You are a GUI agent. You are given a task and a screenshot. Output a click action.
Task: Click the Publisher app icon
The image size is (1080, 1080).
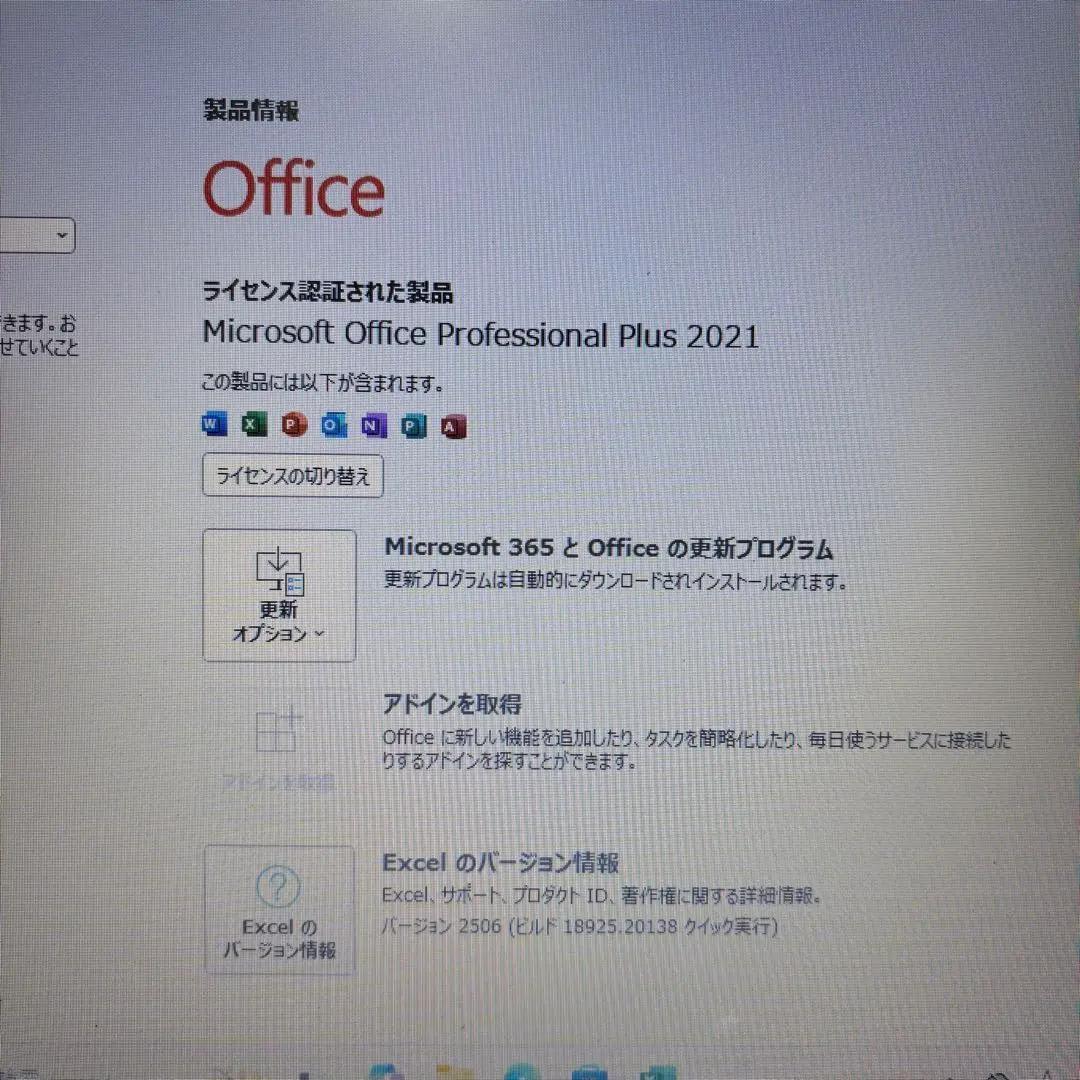click(413, 427)
